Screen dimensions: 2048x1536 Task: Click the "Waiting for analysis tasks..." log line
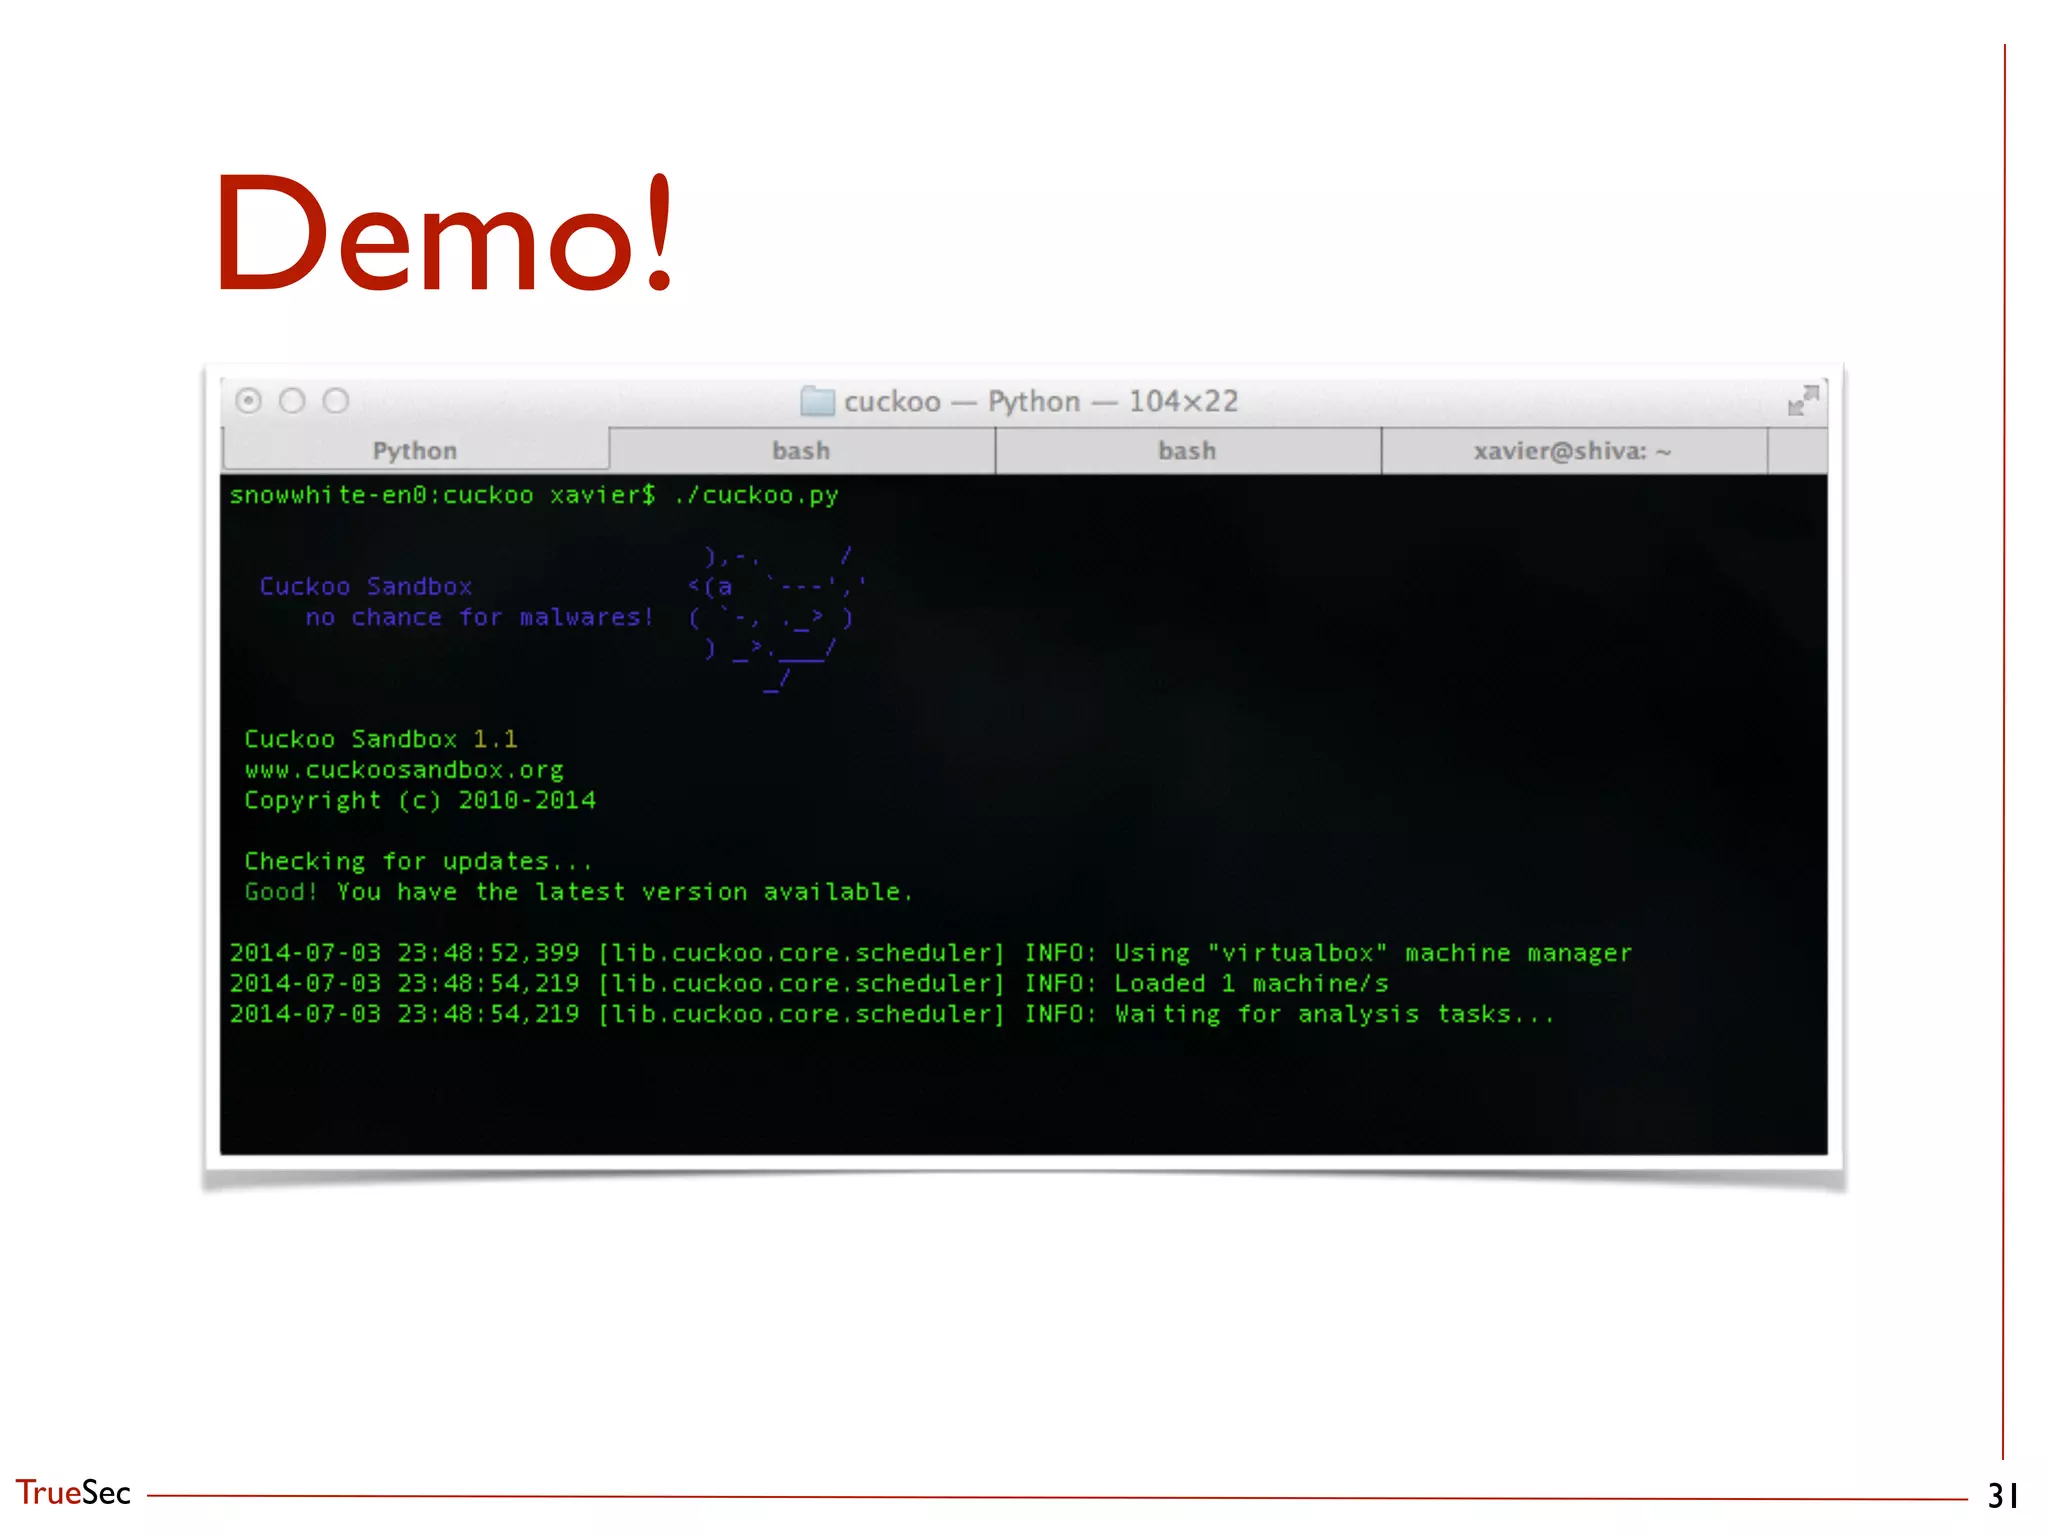point(1335,1014)
